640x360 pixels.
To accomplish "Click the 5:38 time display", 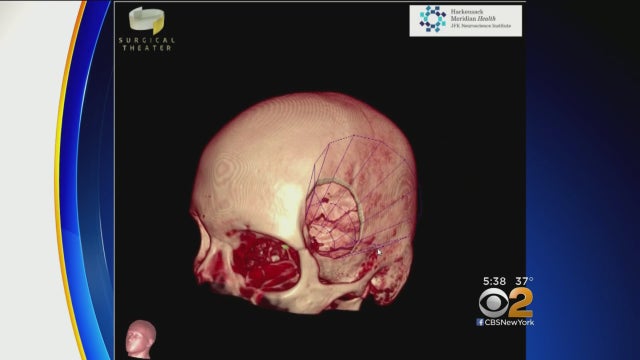I will pos(494,281).
